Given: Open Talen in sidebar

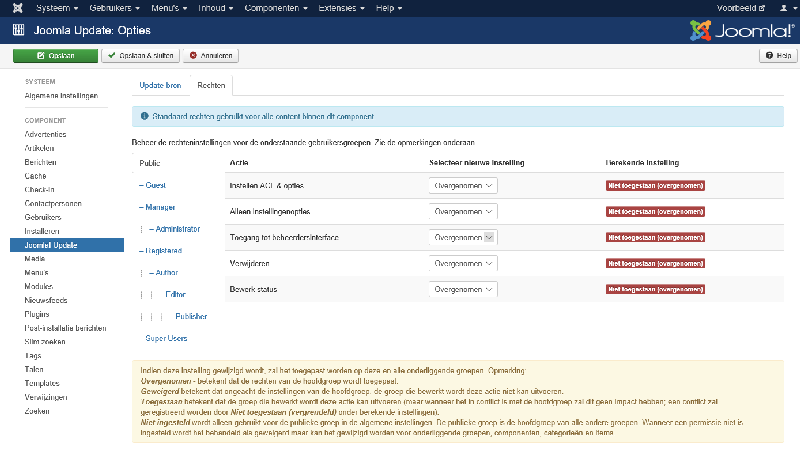Looking at the screenshot, I should (34, 369).
